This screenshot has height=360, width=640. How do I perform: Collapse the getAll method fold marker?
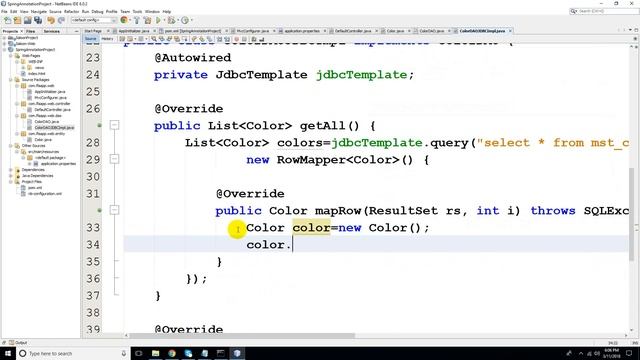point(115,125)
